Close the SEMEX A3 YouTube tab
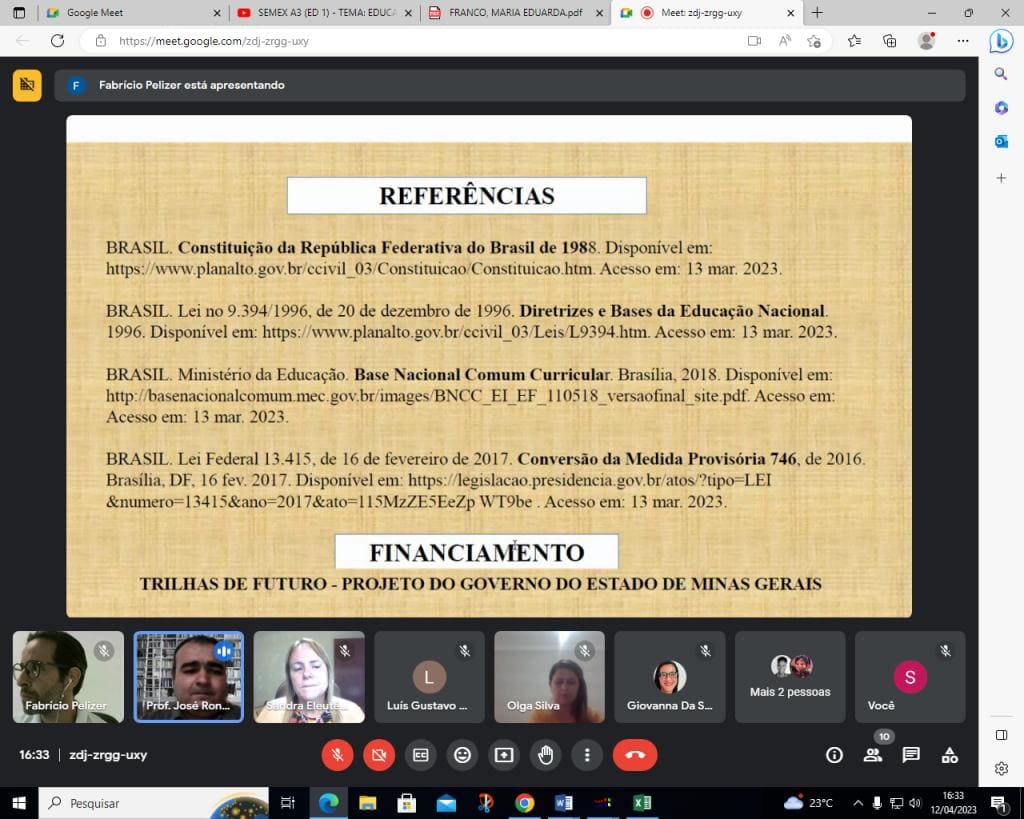 [408, 13]
